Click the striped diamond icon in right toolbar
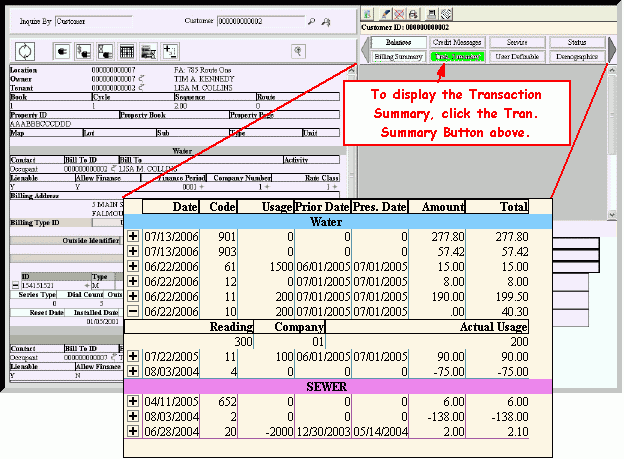The width and height of the screenshot is (624, 459). [446, 14]
